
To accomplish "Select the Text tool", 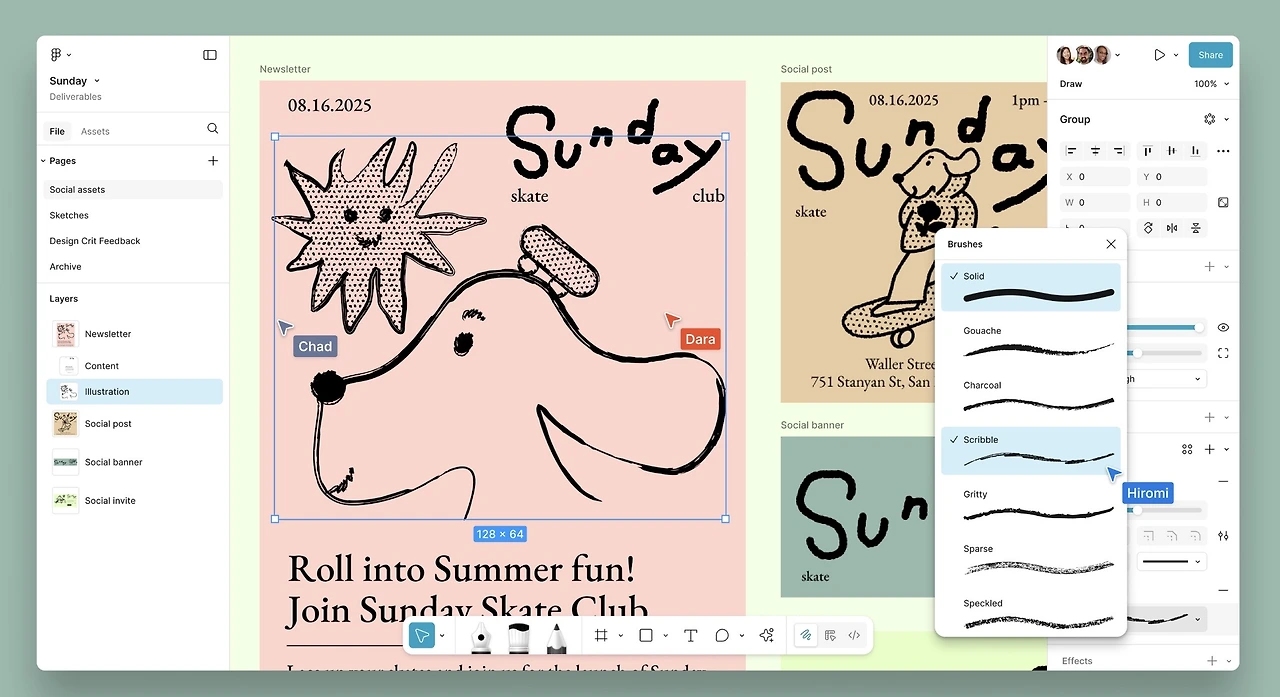I will (x=690, y=635).
